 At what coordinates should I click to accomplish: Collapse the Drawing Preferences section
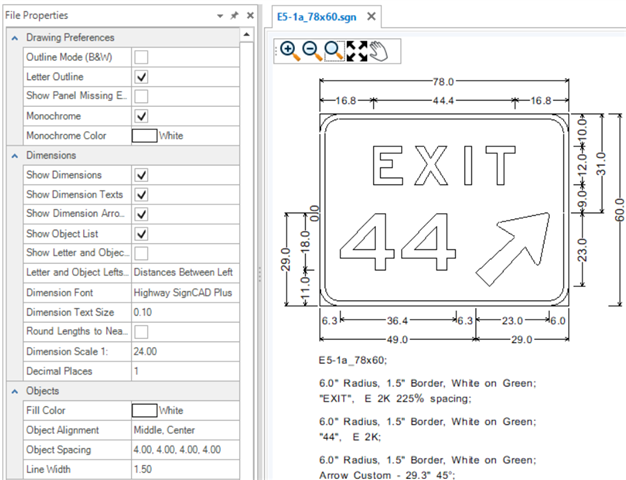(14, 38)
